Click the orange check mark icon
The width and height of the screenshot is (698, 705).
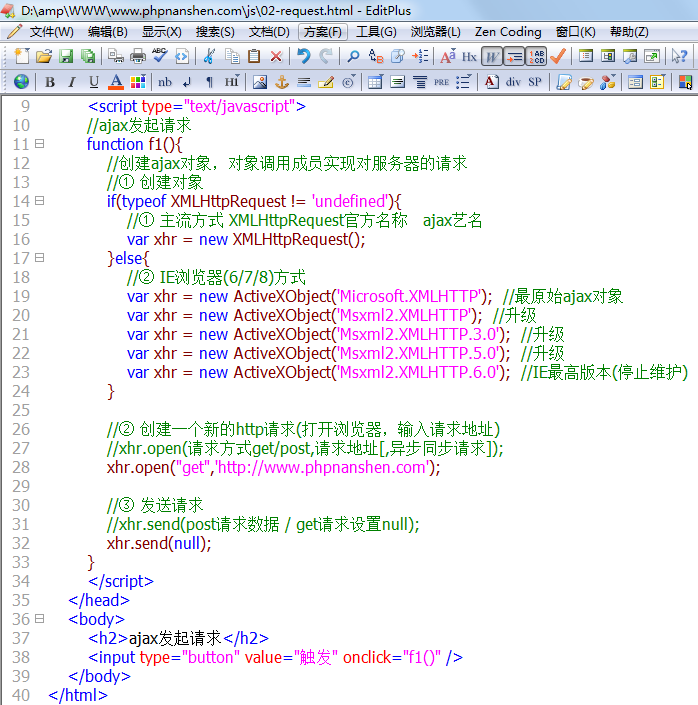click(558, 56)
